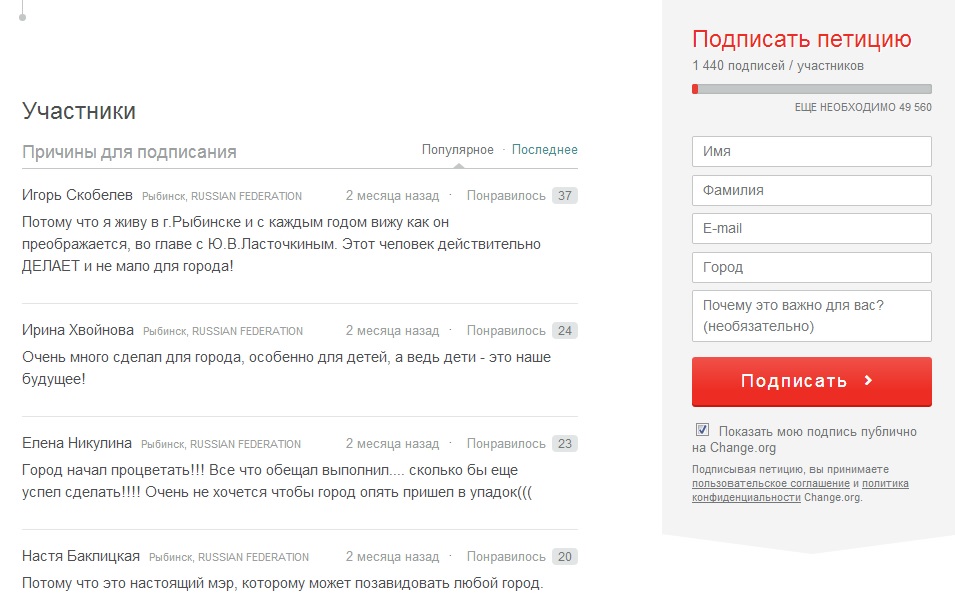Viewport: 955px width, 600px height.
Task: Click the commenter name Игорь Скобелев
Action: point(77,196)
